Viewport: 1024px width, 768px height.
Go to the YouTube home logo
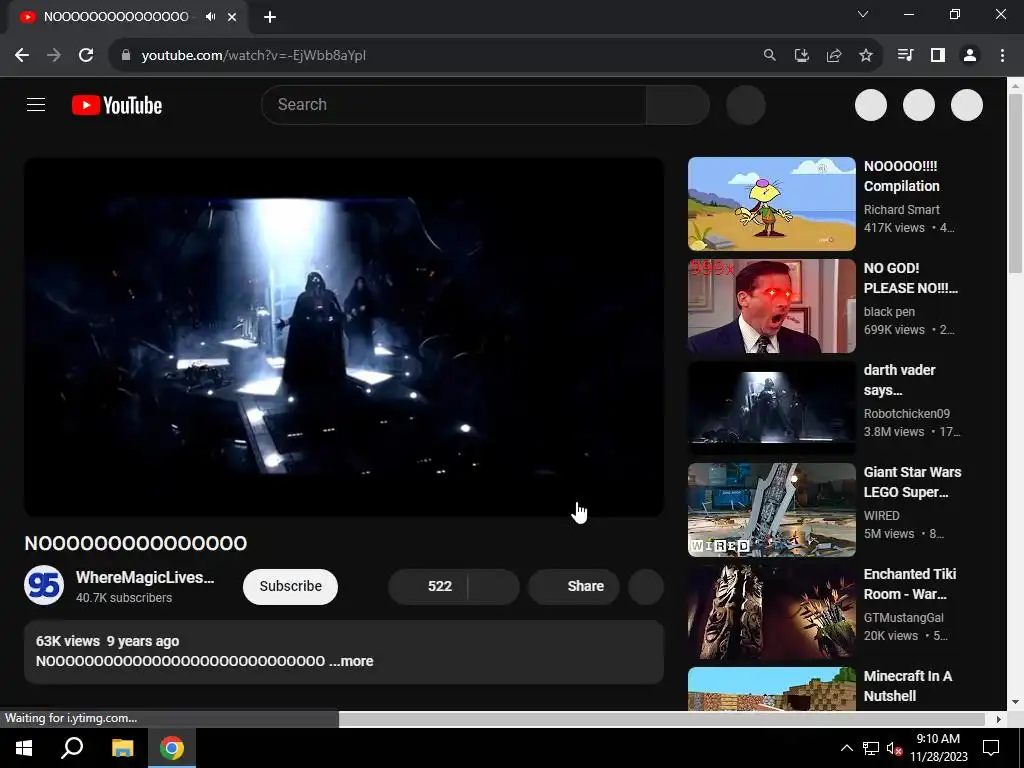[x=117, y=105]
